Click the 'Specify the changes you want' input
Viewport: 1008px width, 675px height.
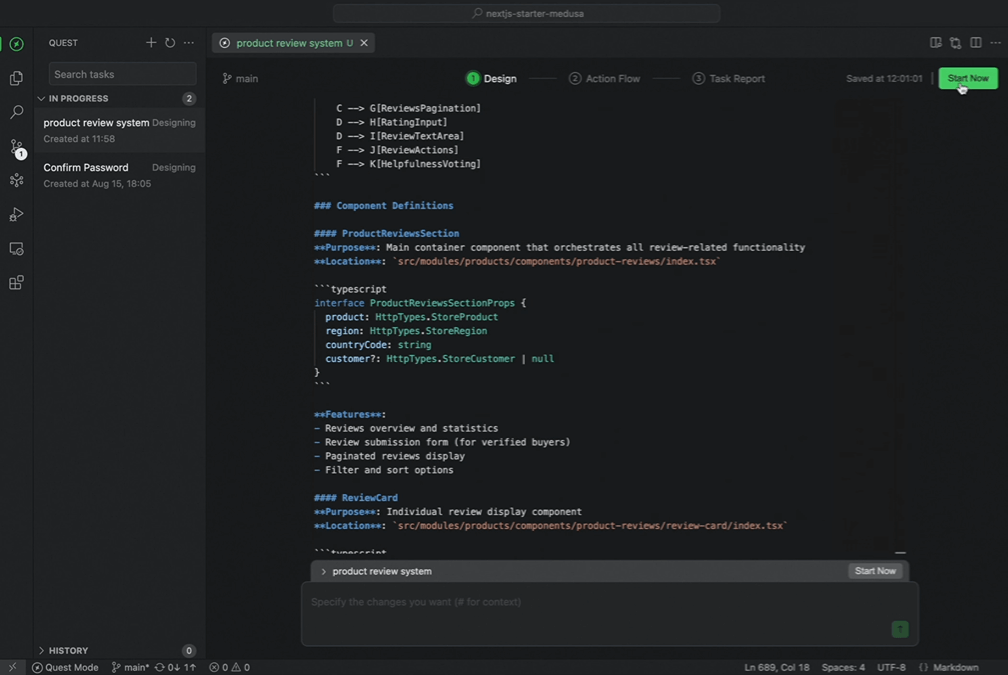tap(609, 614)
